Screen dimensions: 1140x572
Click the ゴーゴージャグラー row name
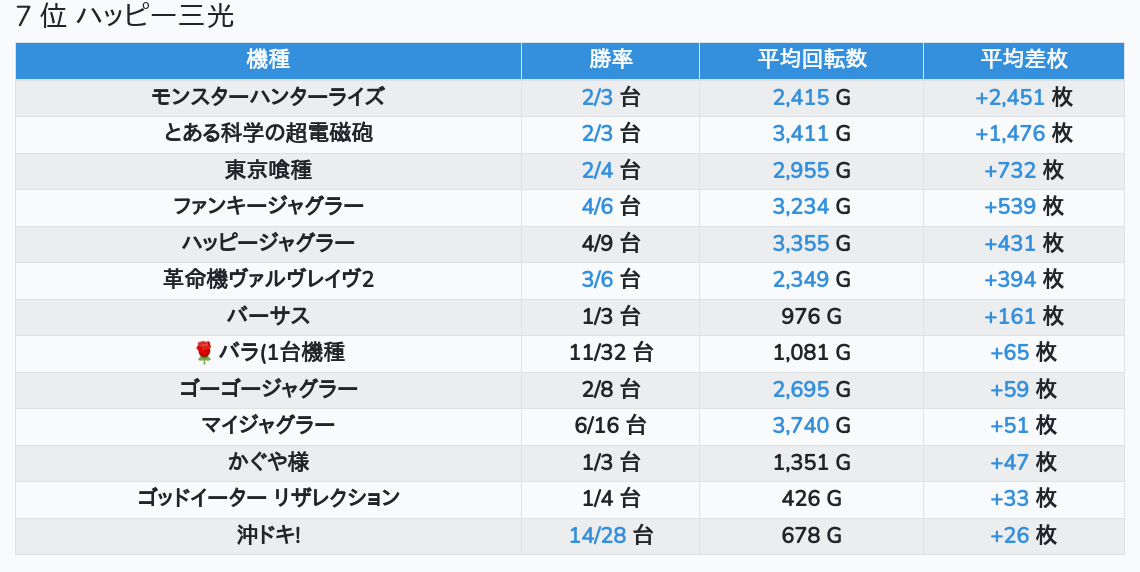(x=268, y=389)
